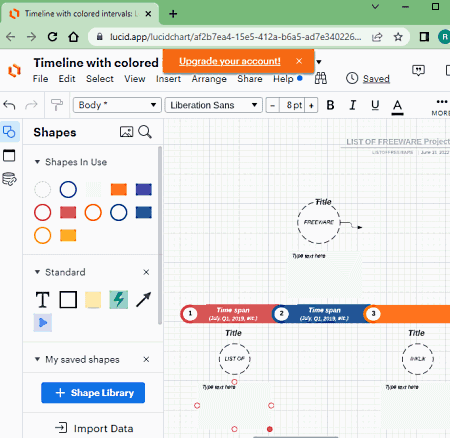Screen dimensions: 450x438
Task: Increase font size with plus button
Action: [311, 105]
